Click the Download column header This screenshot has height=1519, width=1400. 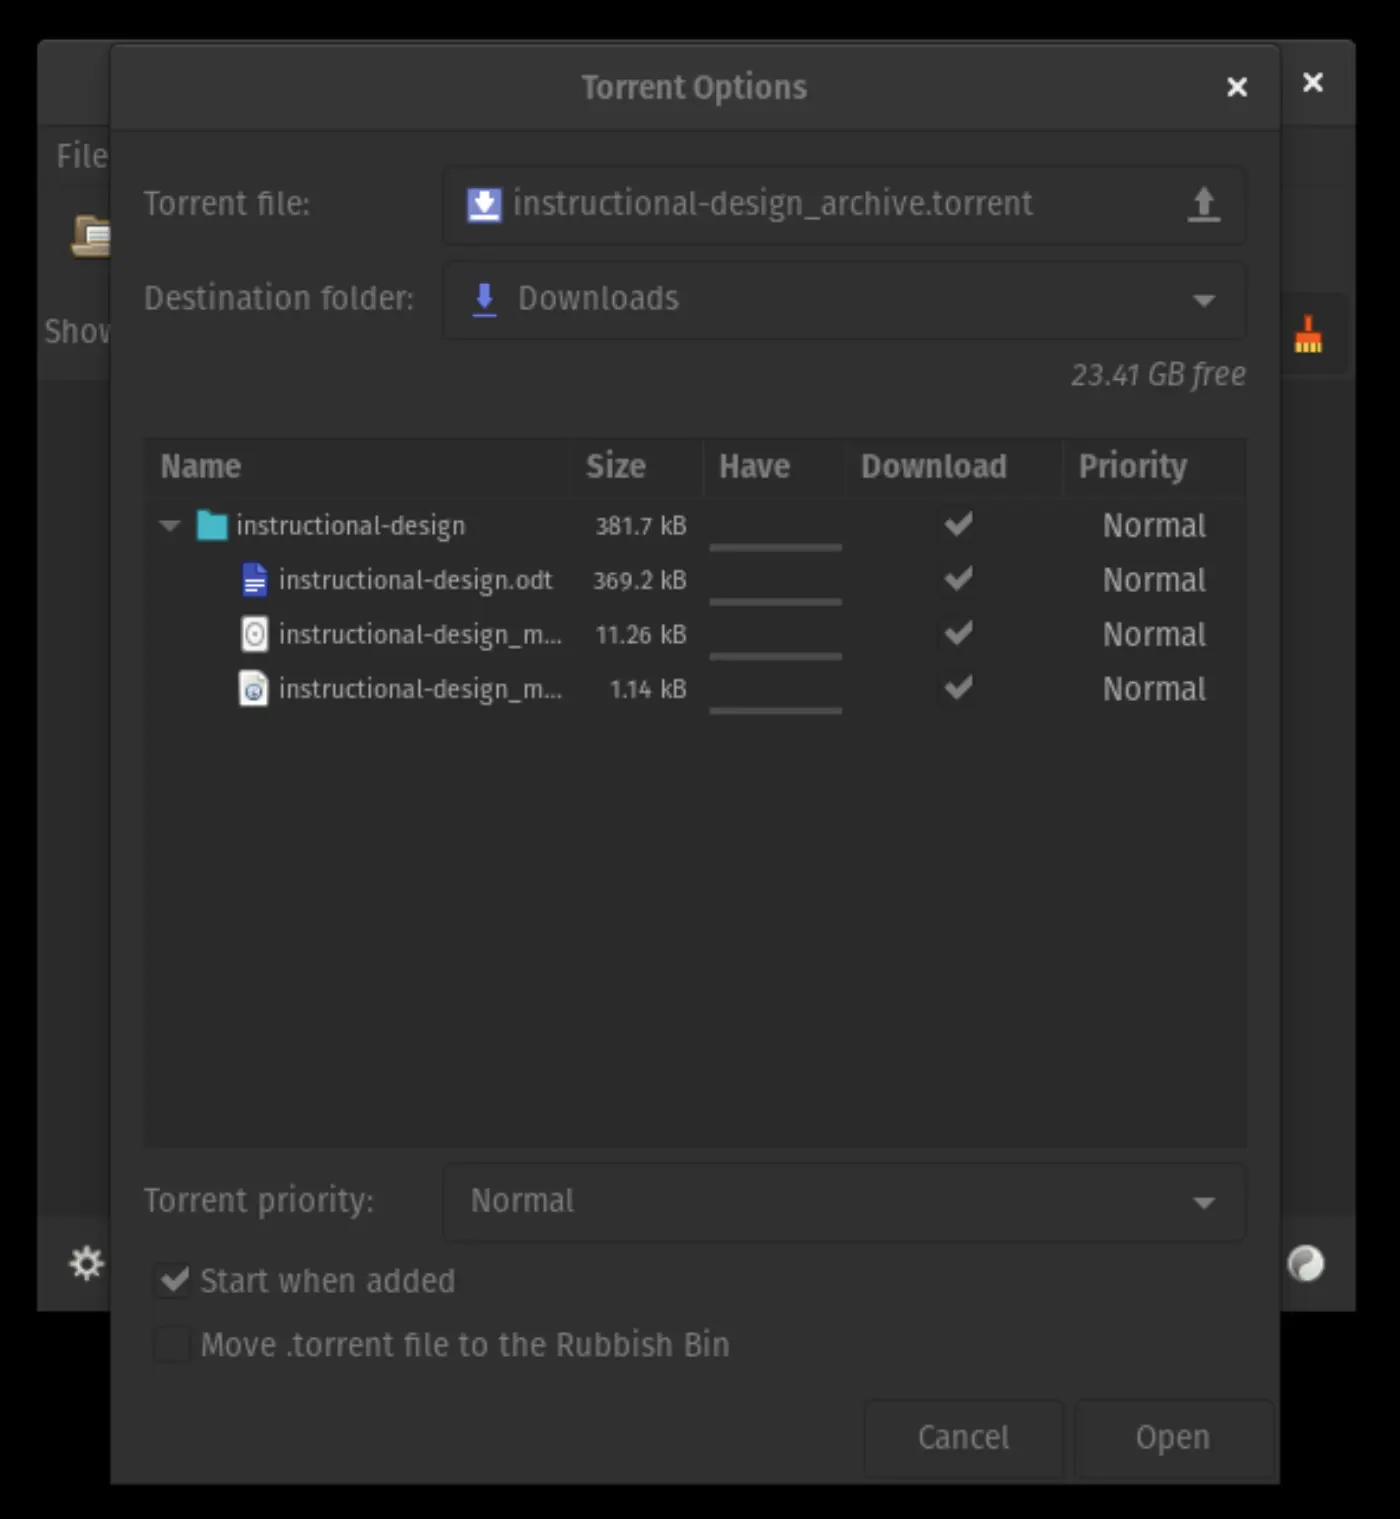(x=953, y=467)
